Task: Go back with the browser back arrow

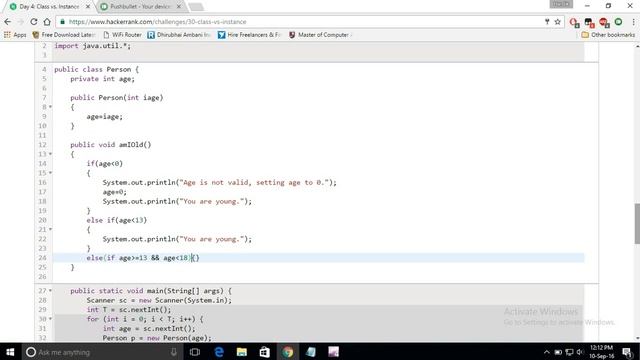Action: 7,22
